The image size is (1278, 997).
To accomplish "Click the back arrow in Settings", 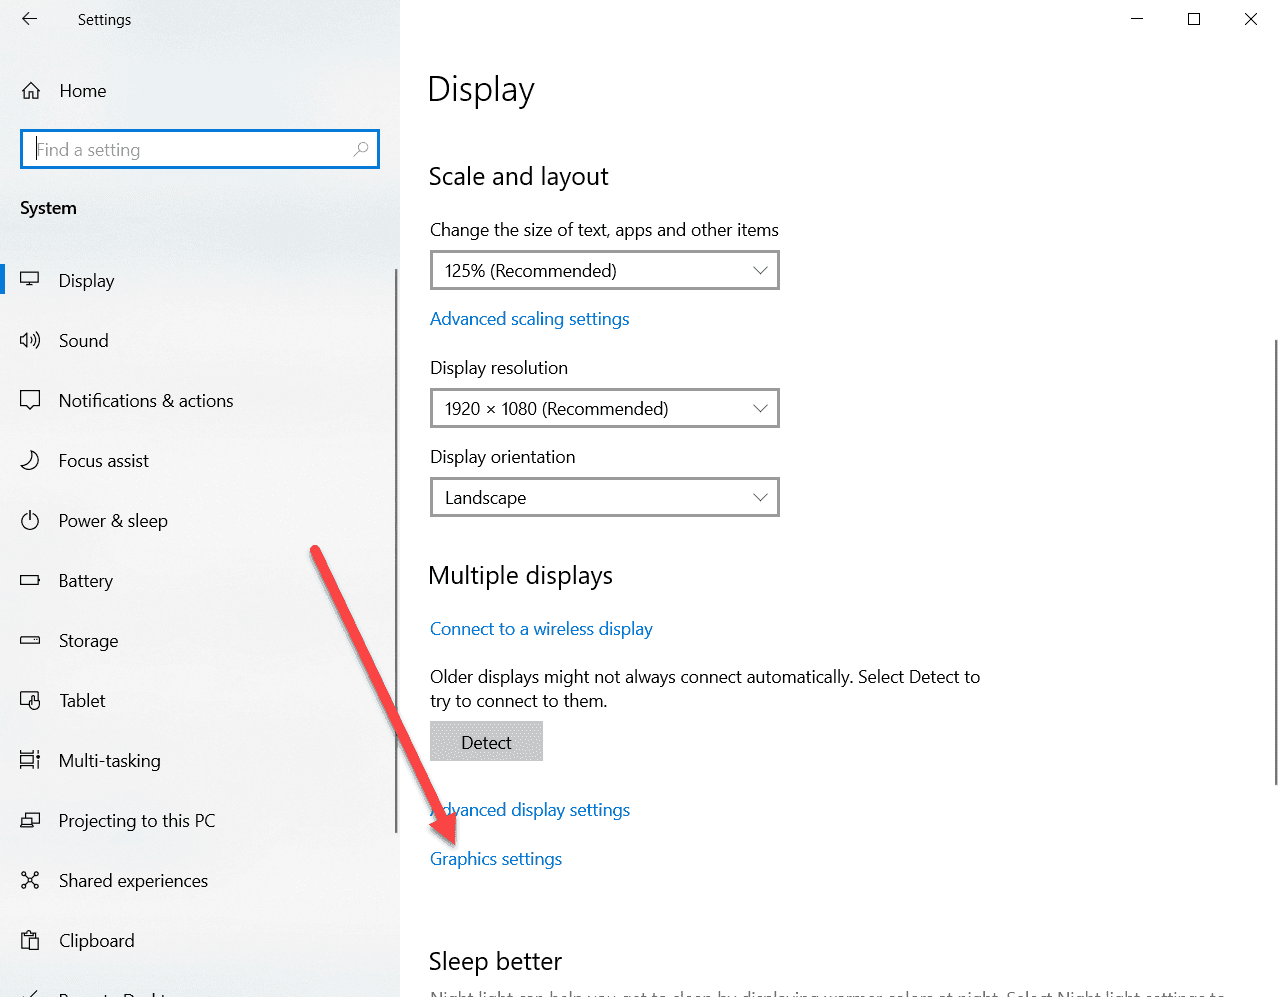I will tap(29, 19).
